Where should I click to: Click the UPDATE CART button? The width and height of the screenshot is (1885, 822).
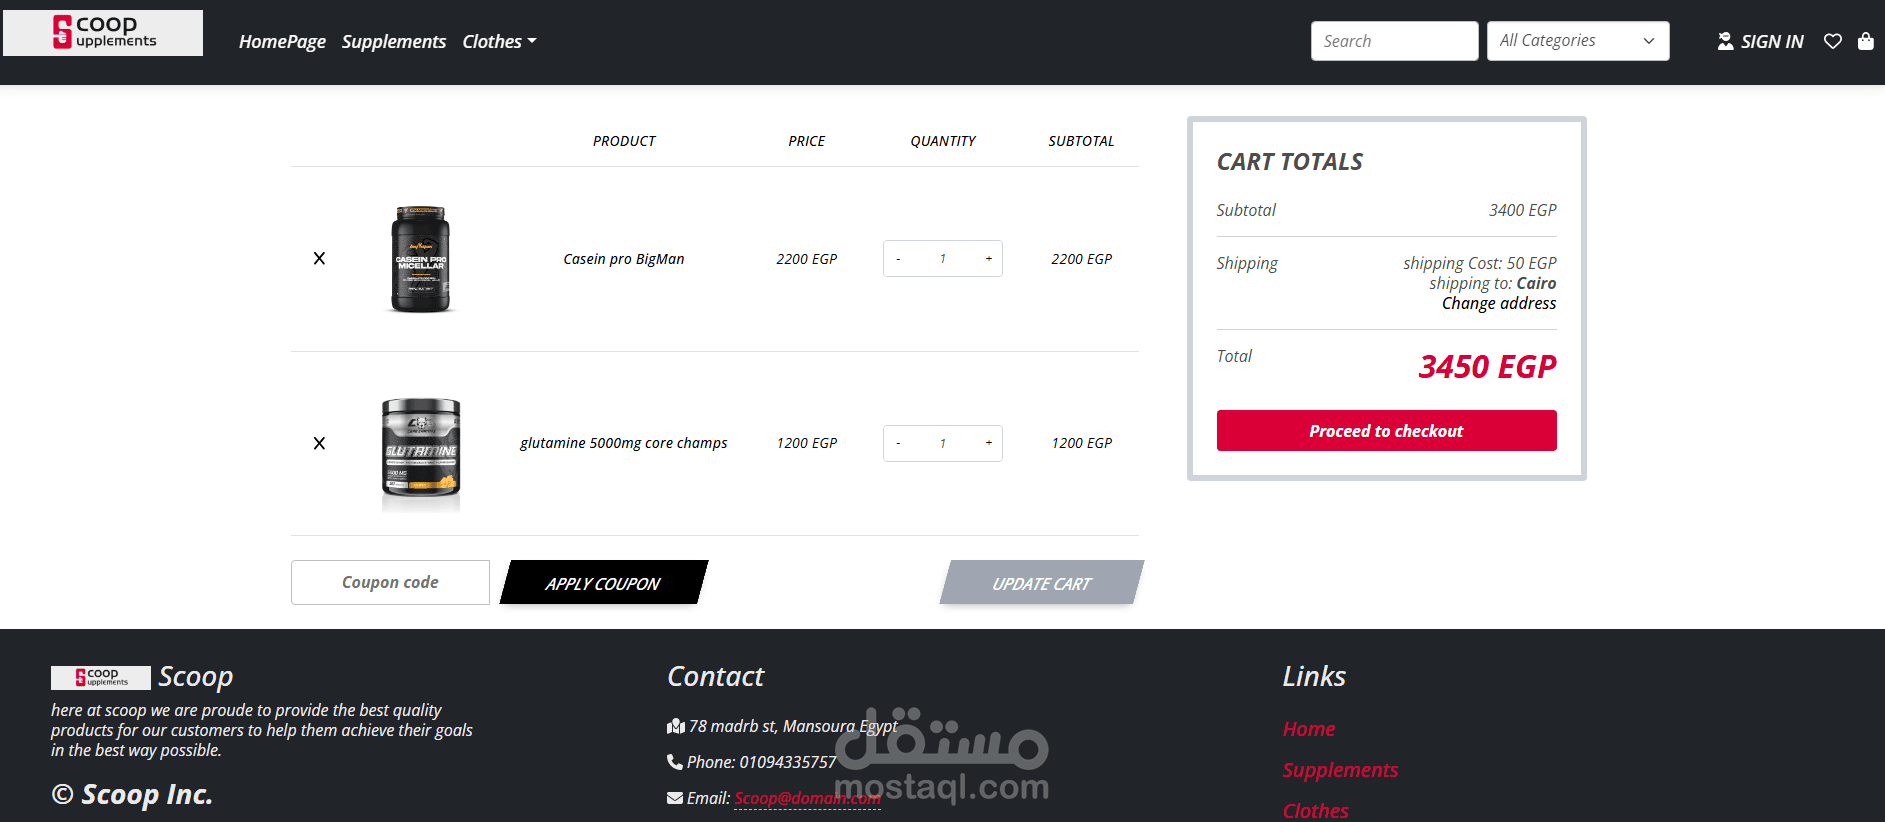click(1041, 582)
